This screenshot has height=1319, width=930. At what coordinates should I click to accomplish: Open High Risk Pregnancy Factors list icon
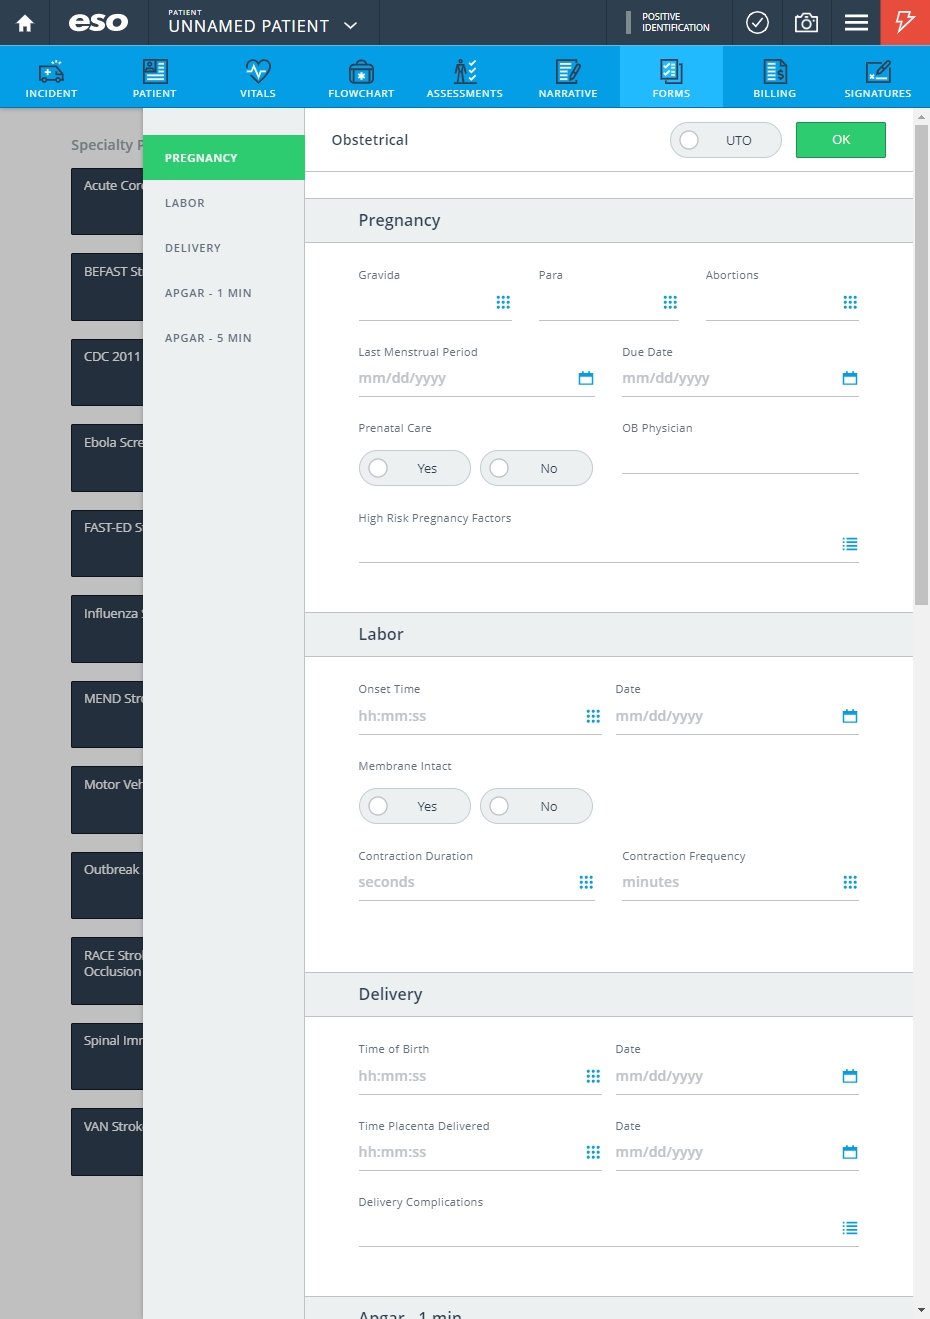[850, 544]
